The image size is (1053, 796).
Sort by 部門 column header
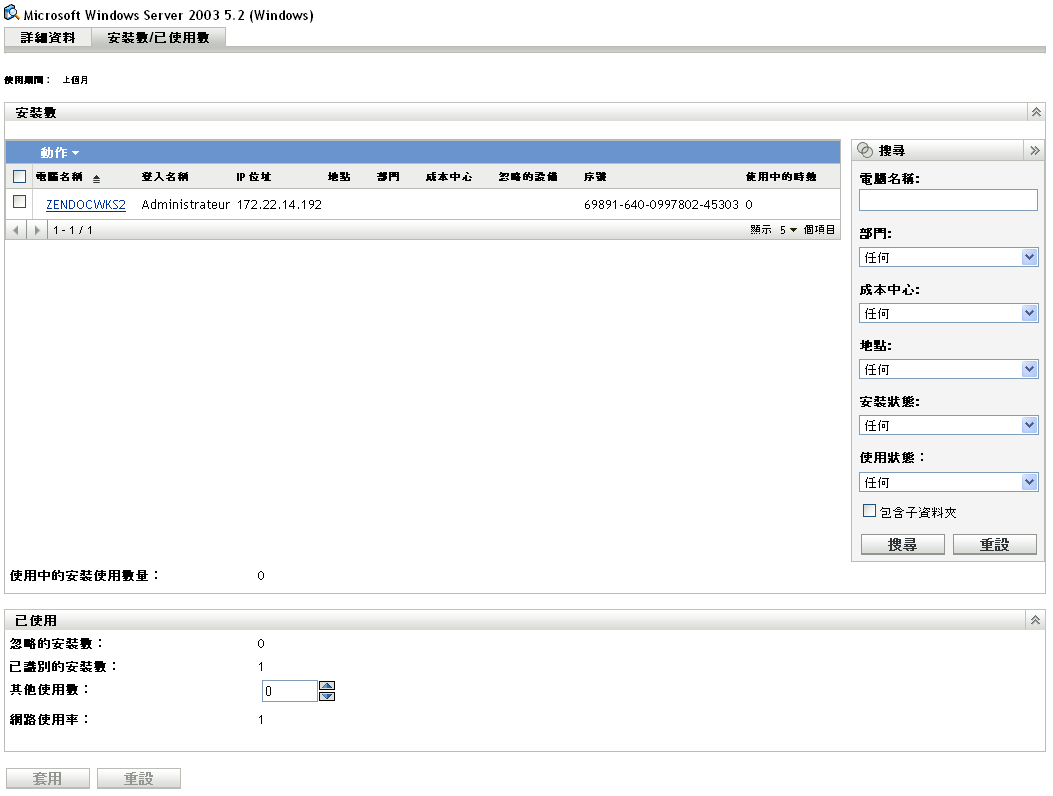pyautogui.click(x=388, y=177)
